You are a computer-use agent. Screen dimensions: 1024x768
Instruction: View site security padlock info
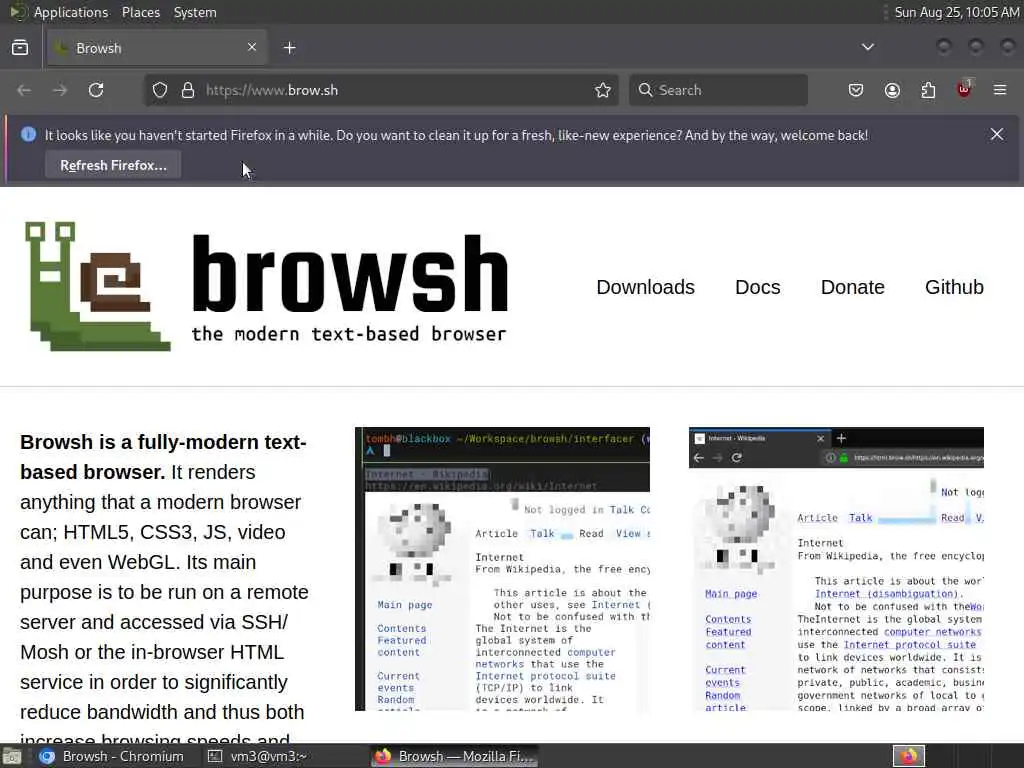click(188, 90)
